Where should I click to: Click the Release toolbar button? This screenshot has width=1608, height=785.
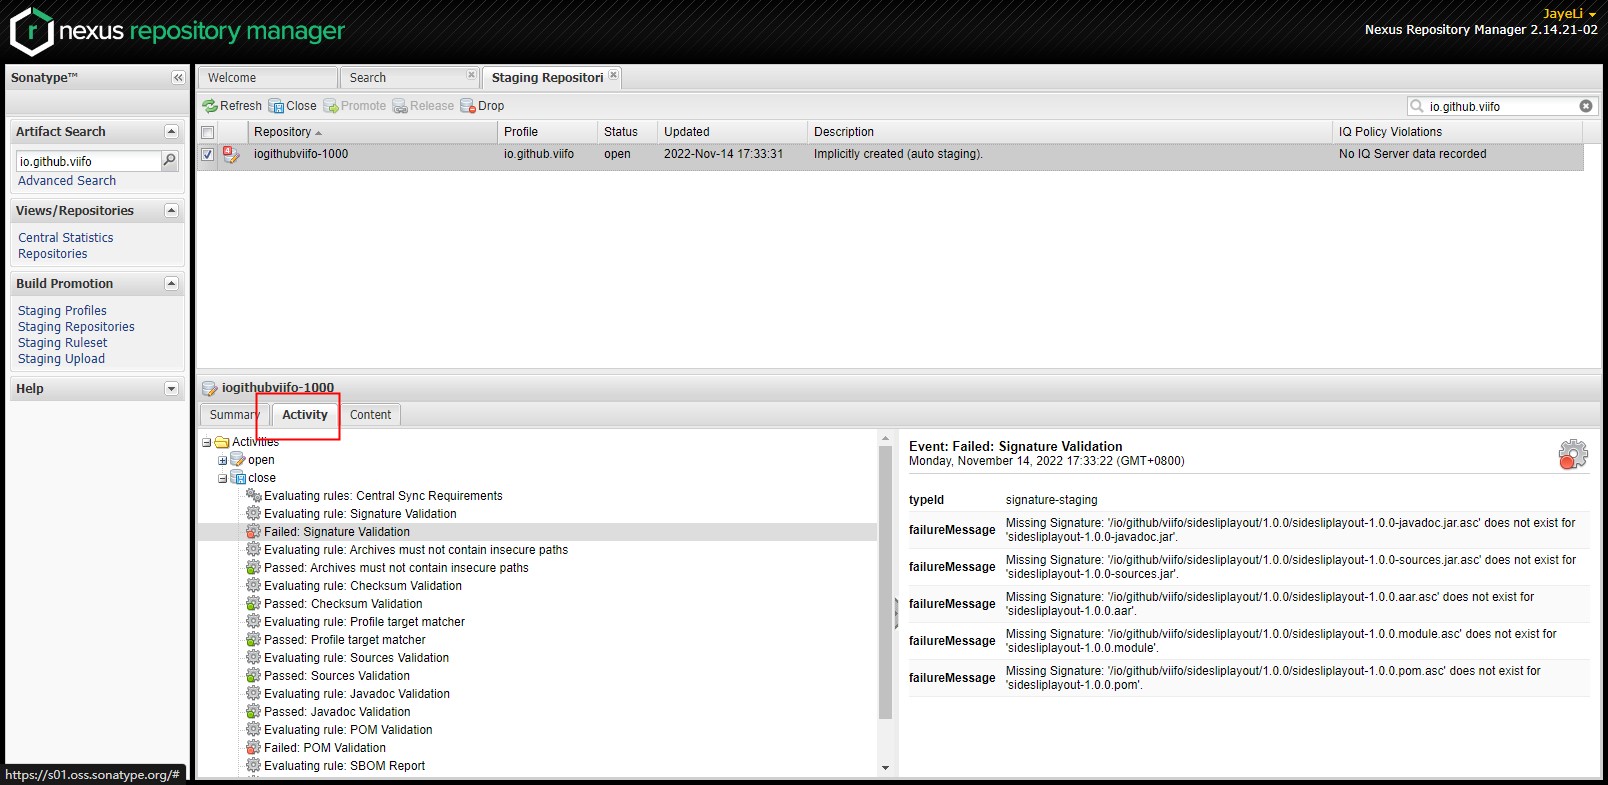click(423, 106)
